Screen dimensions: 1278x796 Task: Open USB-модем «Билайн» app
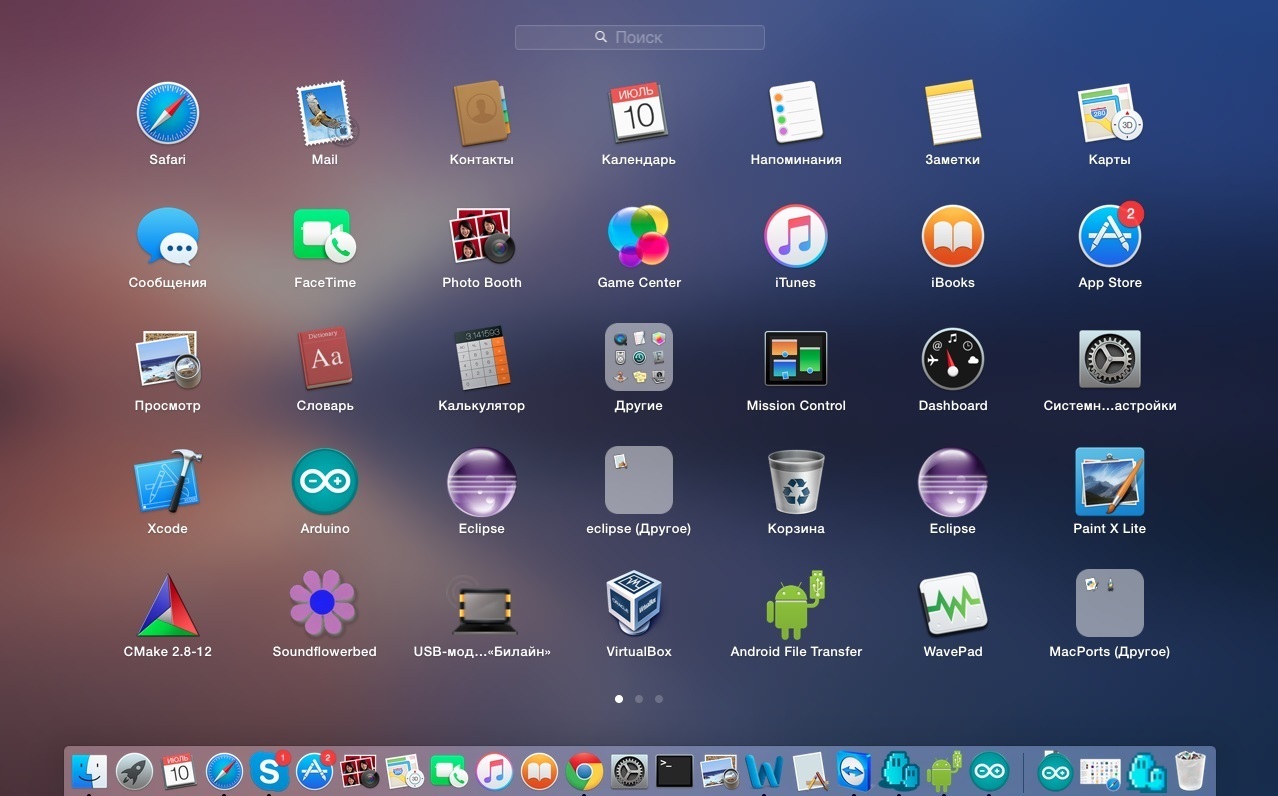tap(481, 606)
